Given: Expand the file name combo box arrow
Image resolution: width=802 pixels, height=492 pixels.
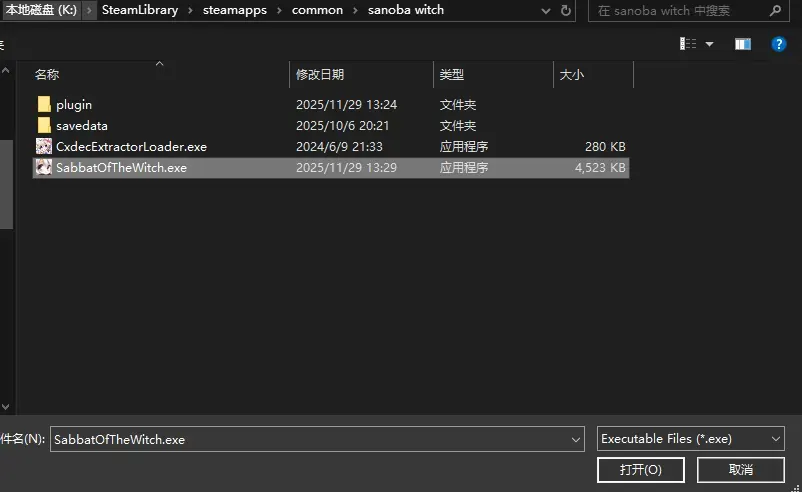Looking at the screenshot, I should coord(575,439).
